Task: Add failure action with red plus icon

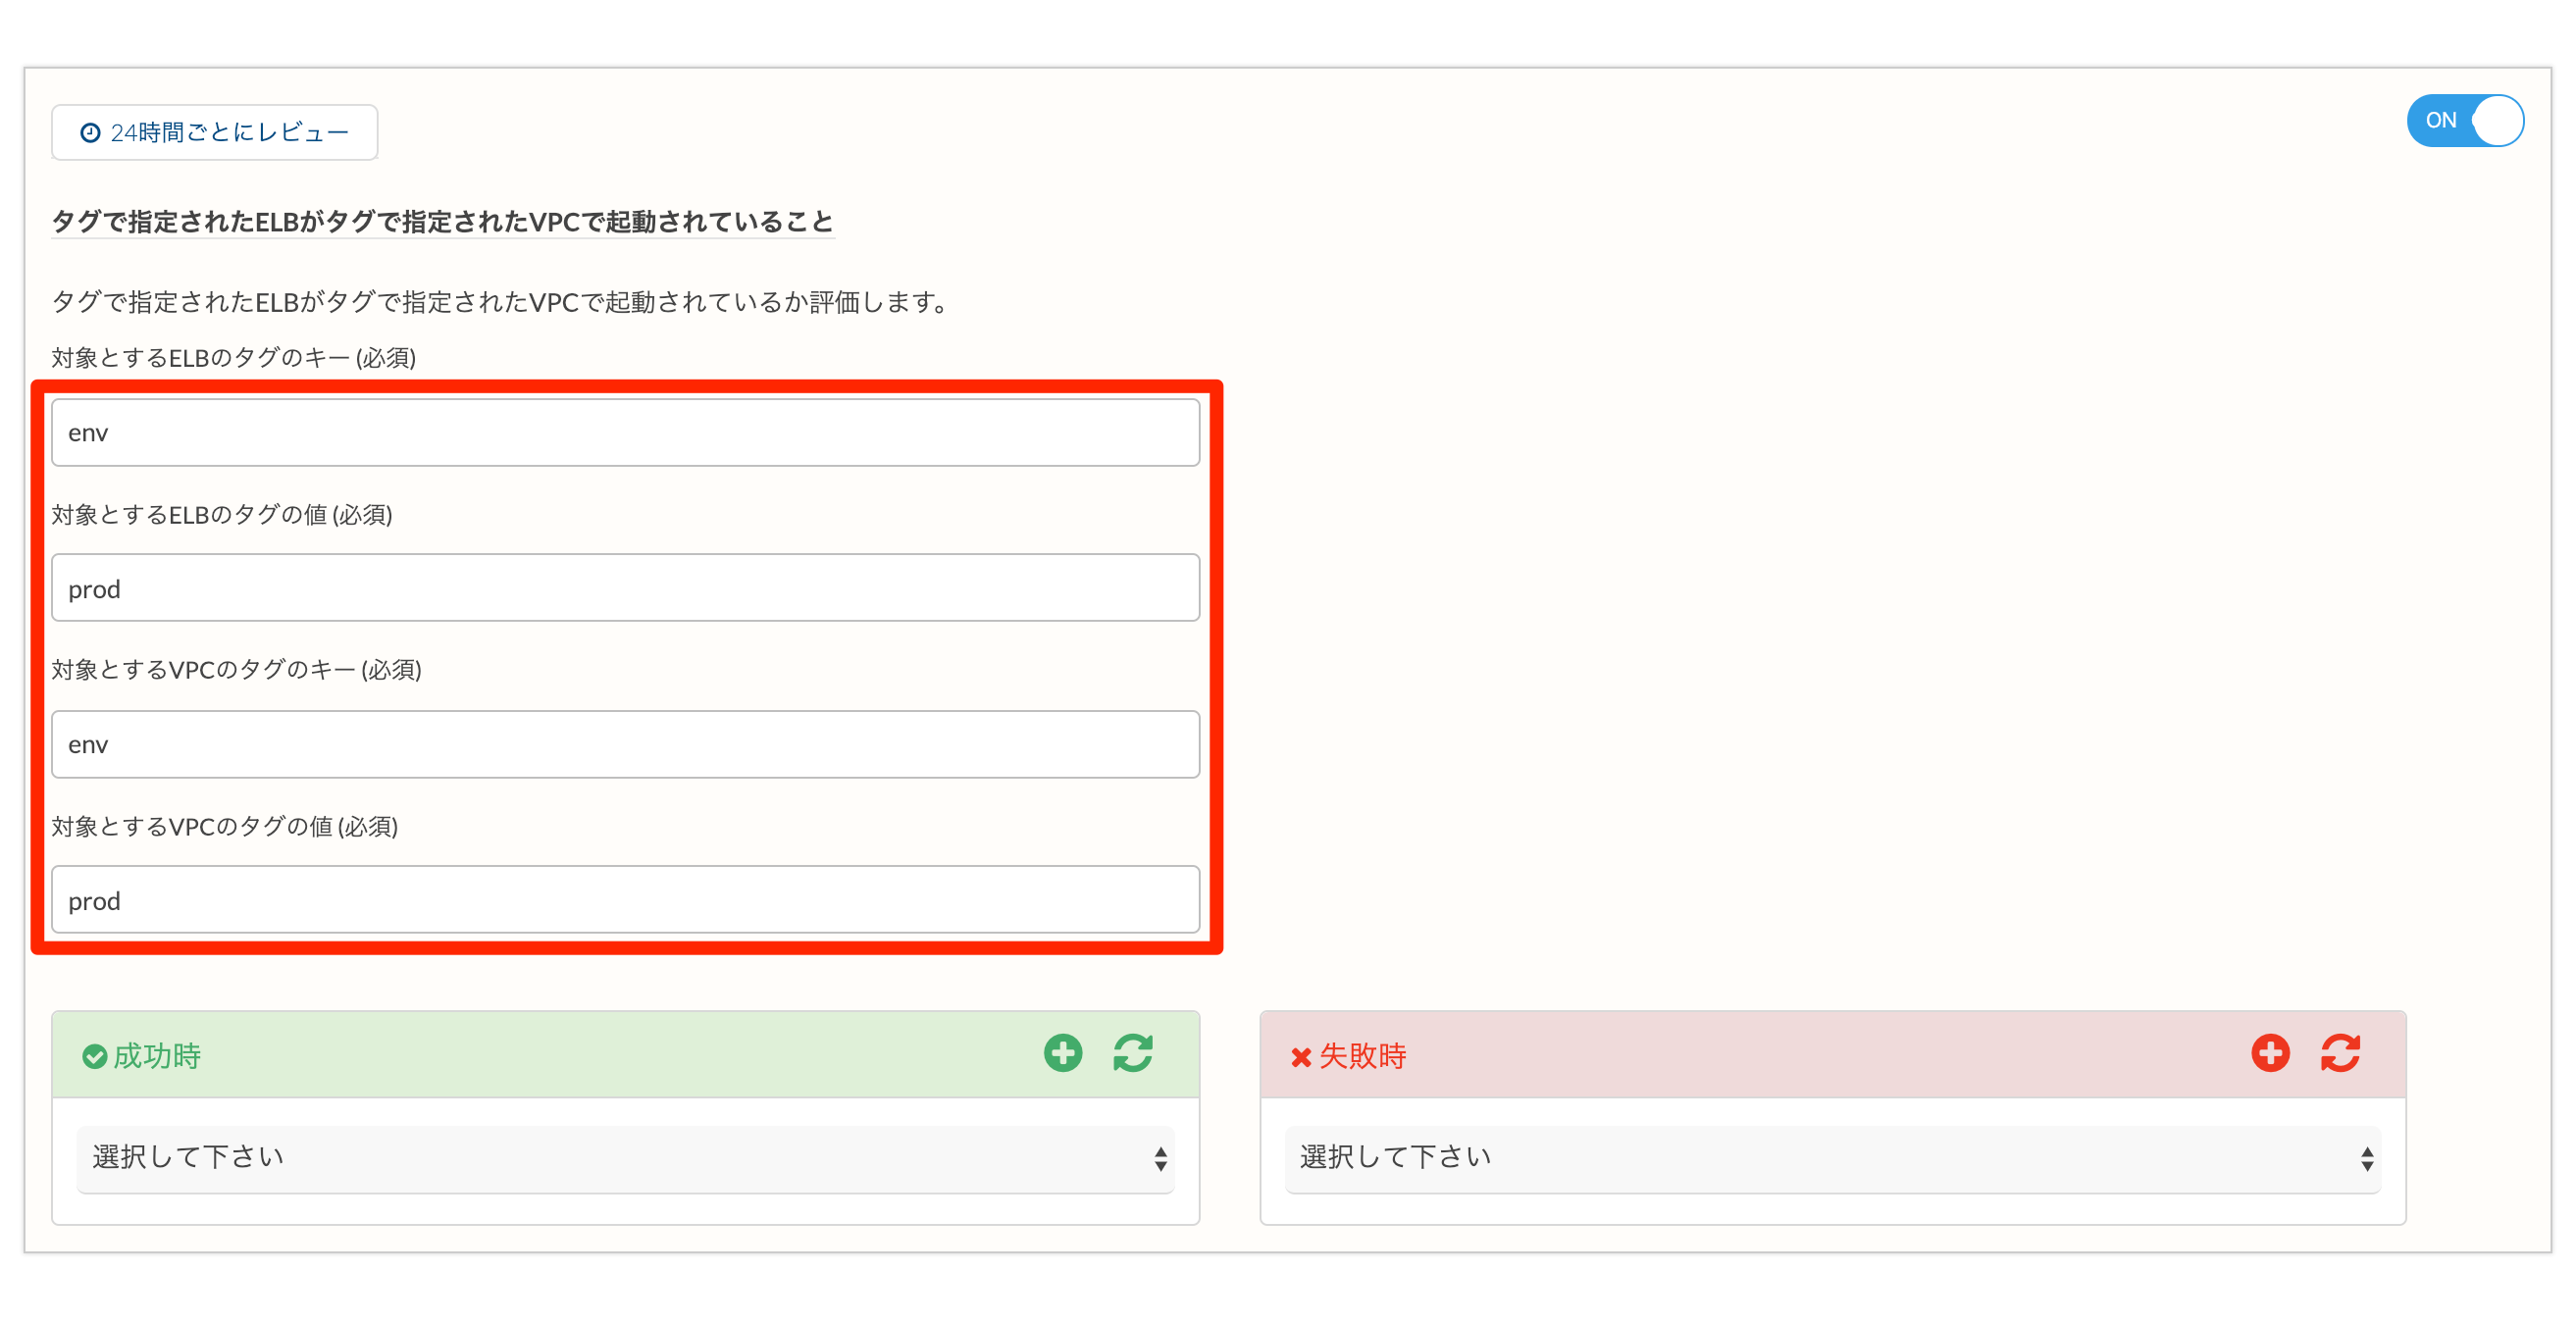Action: (x=2270, y=1053)
